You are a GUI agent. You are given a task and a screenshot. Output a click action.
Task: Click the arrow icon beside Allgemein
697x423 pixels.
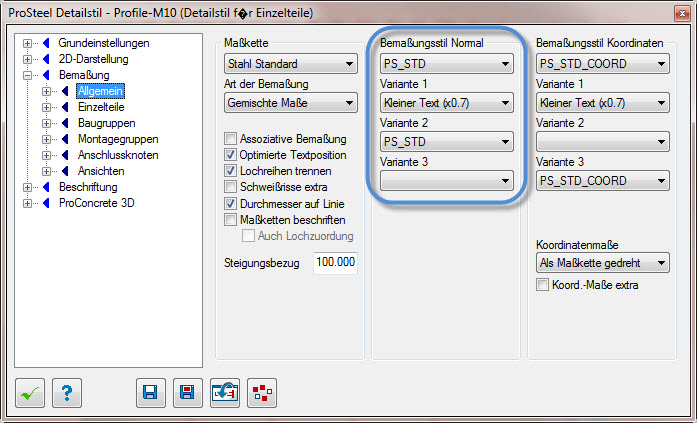pos(65,91)
